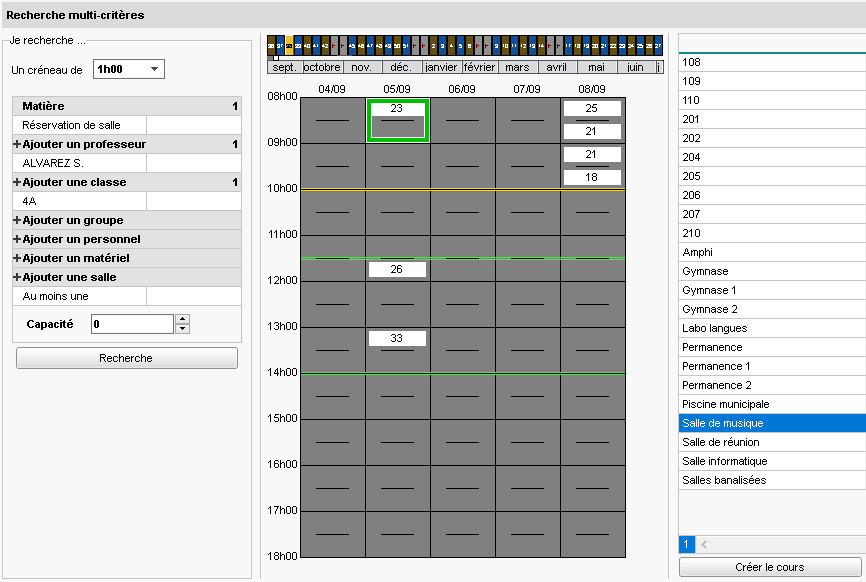Select the déc. month tab
The image size is (866, 582).
coord(402,67)
